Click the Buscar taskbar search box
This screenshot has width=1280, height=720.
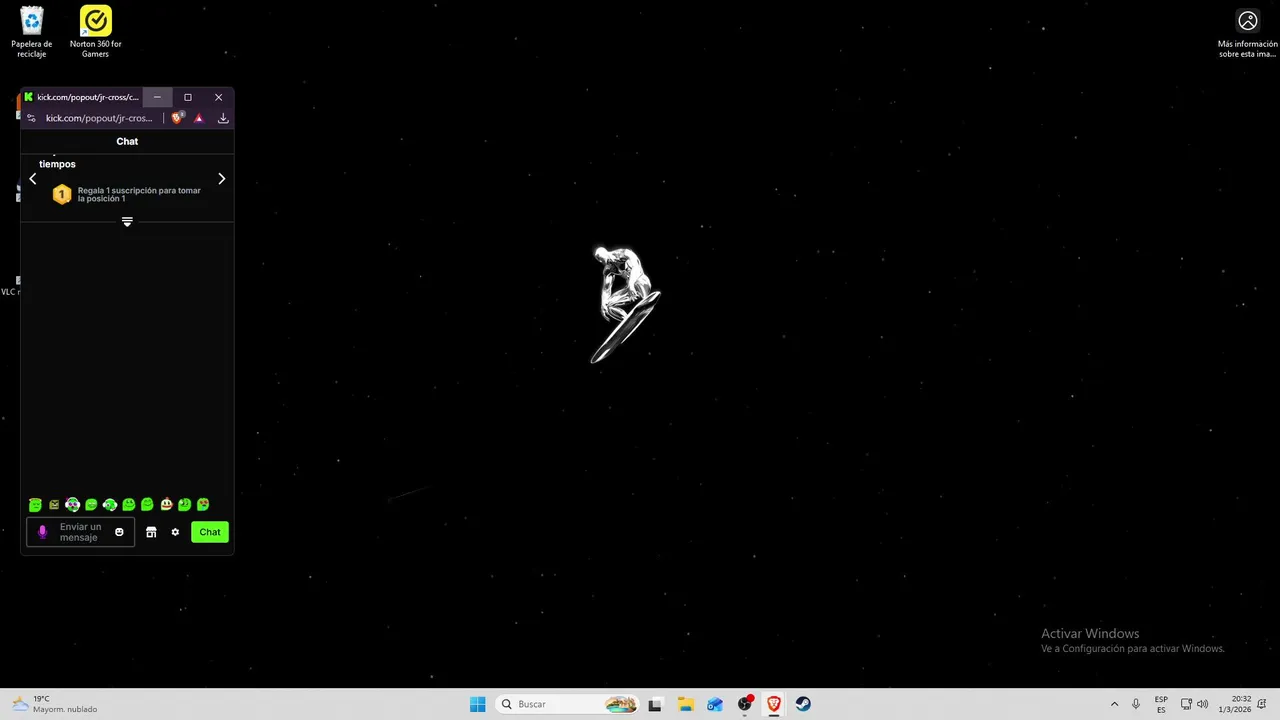(568, 704)
